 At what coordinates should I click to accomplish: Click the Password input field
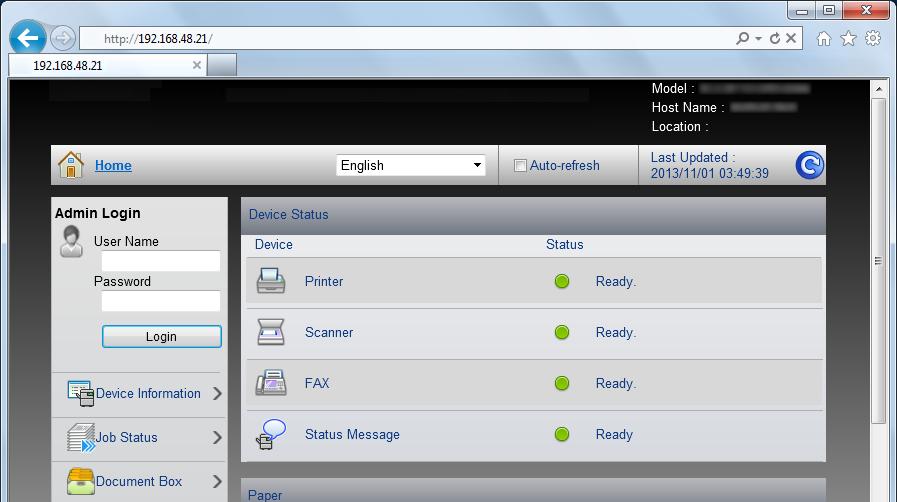(x=161, y=301)
